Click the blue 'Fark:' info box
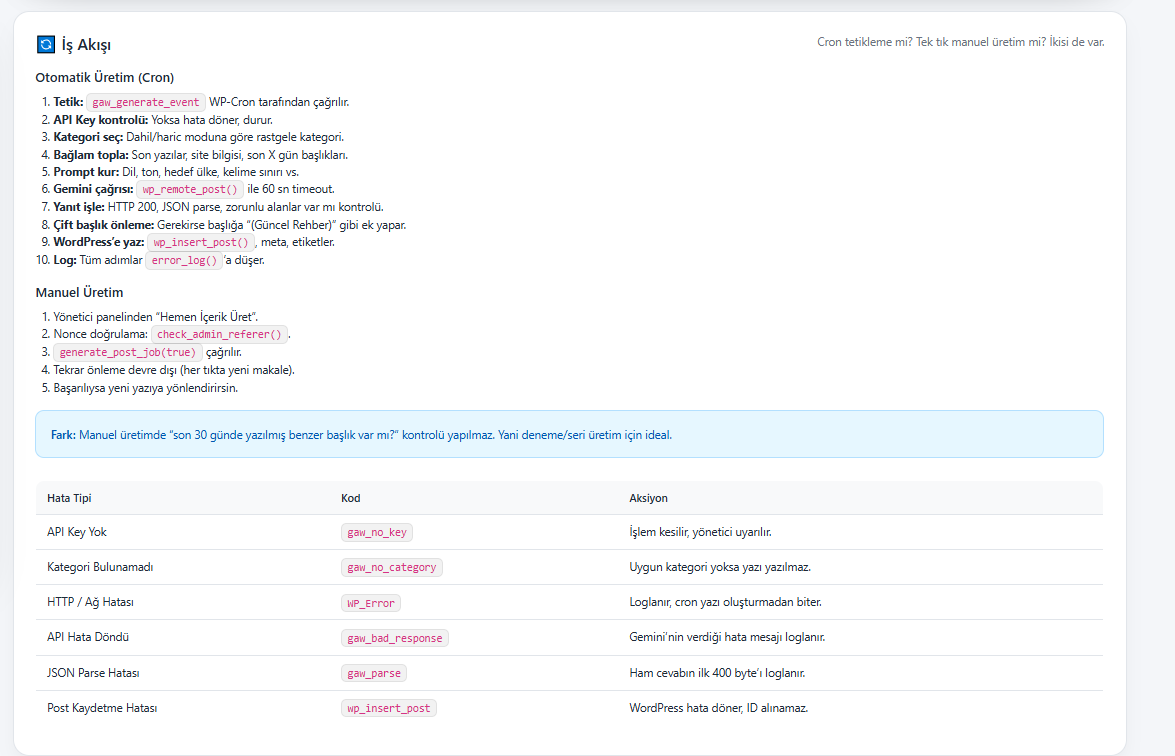This screenshot has width=1175, height=756. pyautogui.click(x=570, y=434)
